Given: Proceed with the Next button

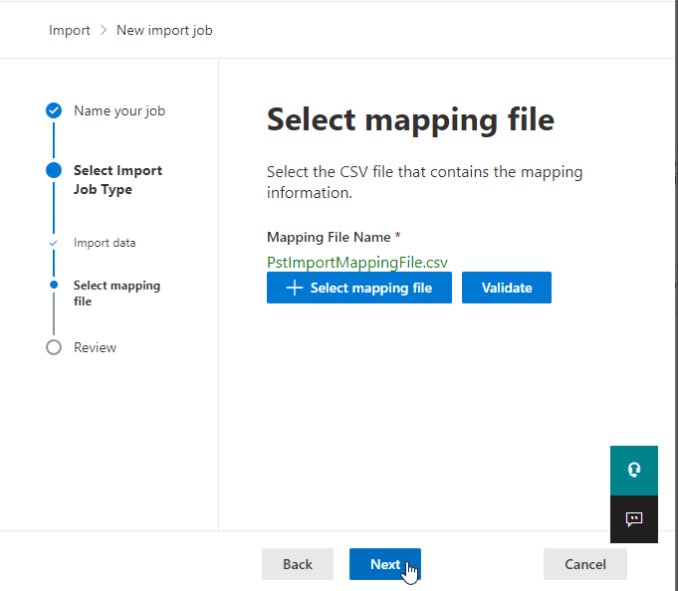Looking at the screenshot, I should (x=385, y=564).
